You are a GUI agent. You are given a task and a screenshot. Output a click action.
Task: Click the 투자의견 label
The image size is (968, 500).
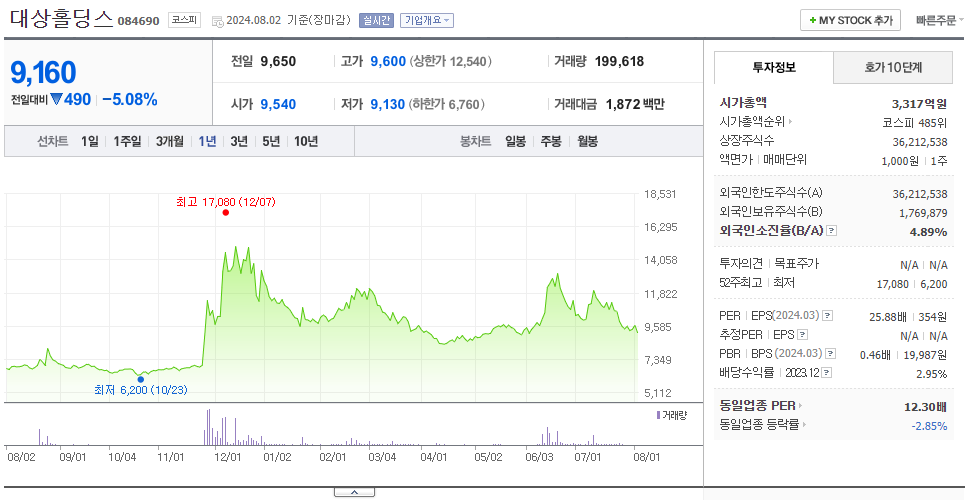point(741,264)
